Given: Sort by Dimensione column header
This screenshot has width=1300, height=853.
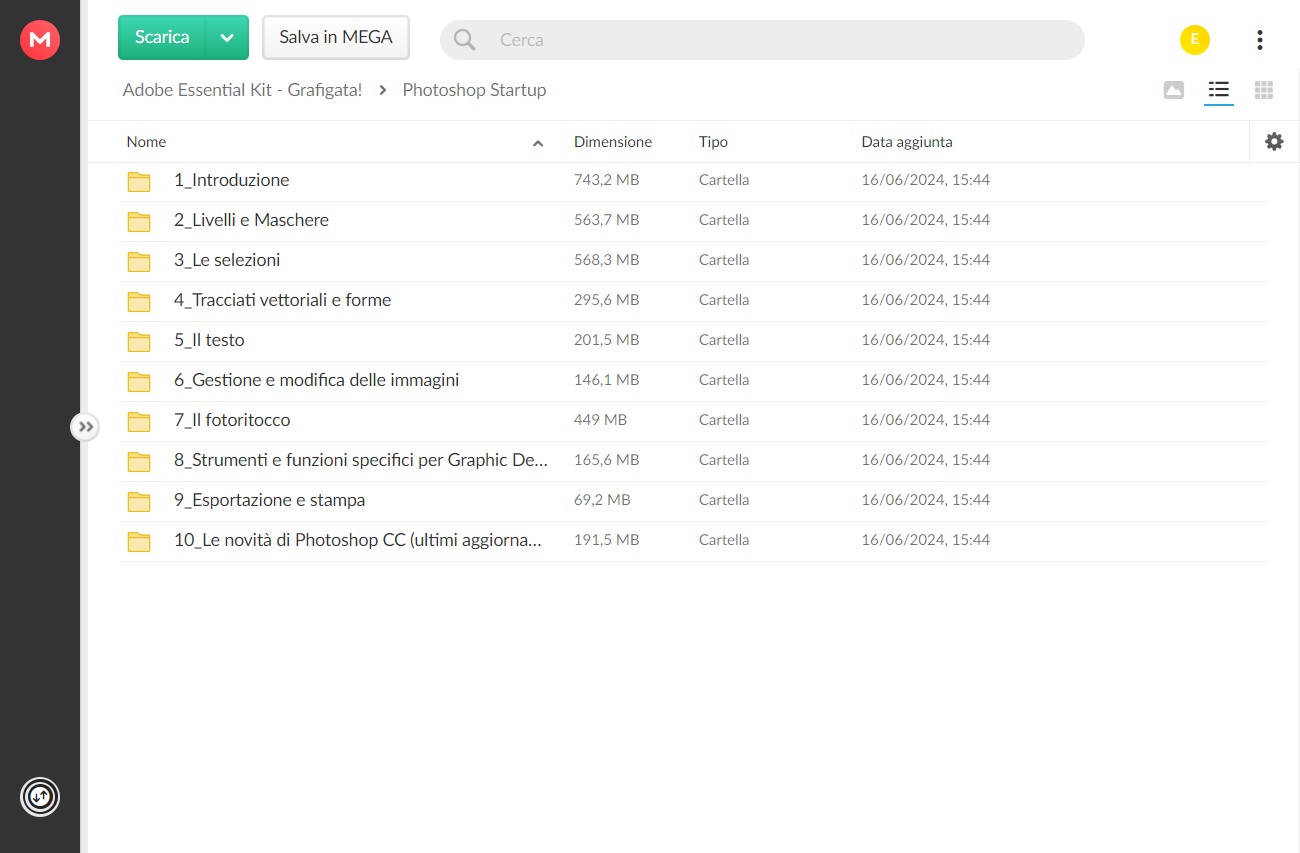Looking at the screenshot, I should (x=613, y=142).
